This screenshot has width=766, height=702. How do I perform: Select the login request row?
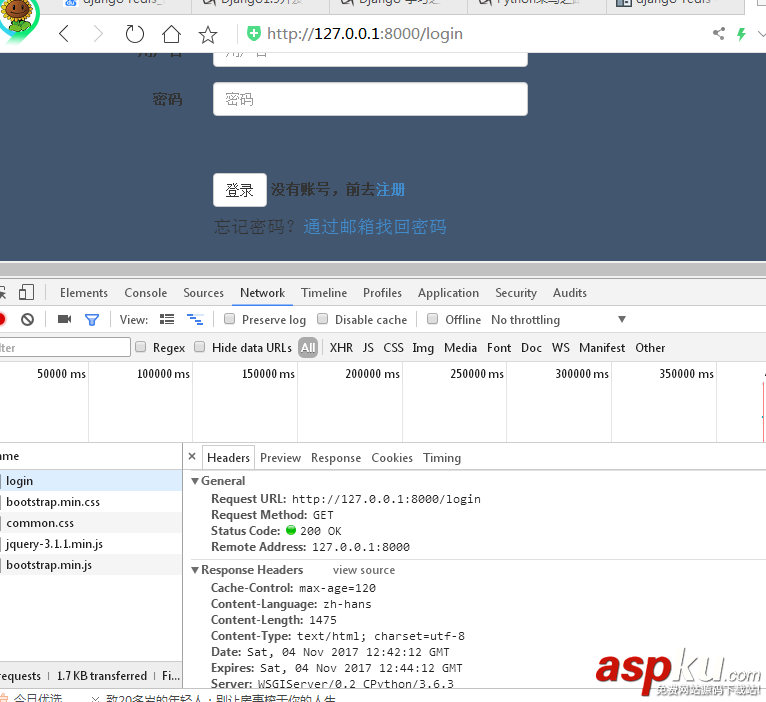[x=91, y=481]
